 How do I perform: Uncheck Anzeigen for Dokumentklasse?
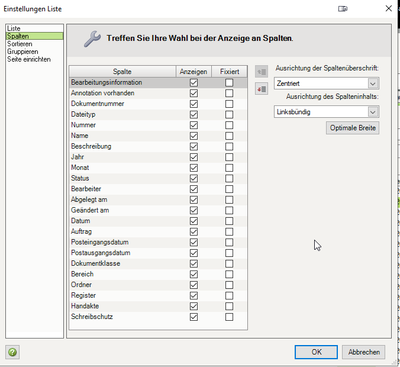194,264
